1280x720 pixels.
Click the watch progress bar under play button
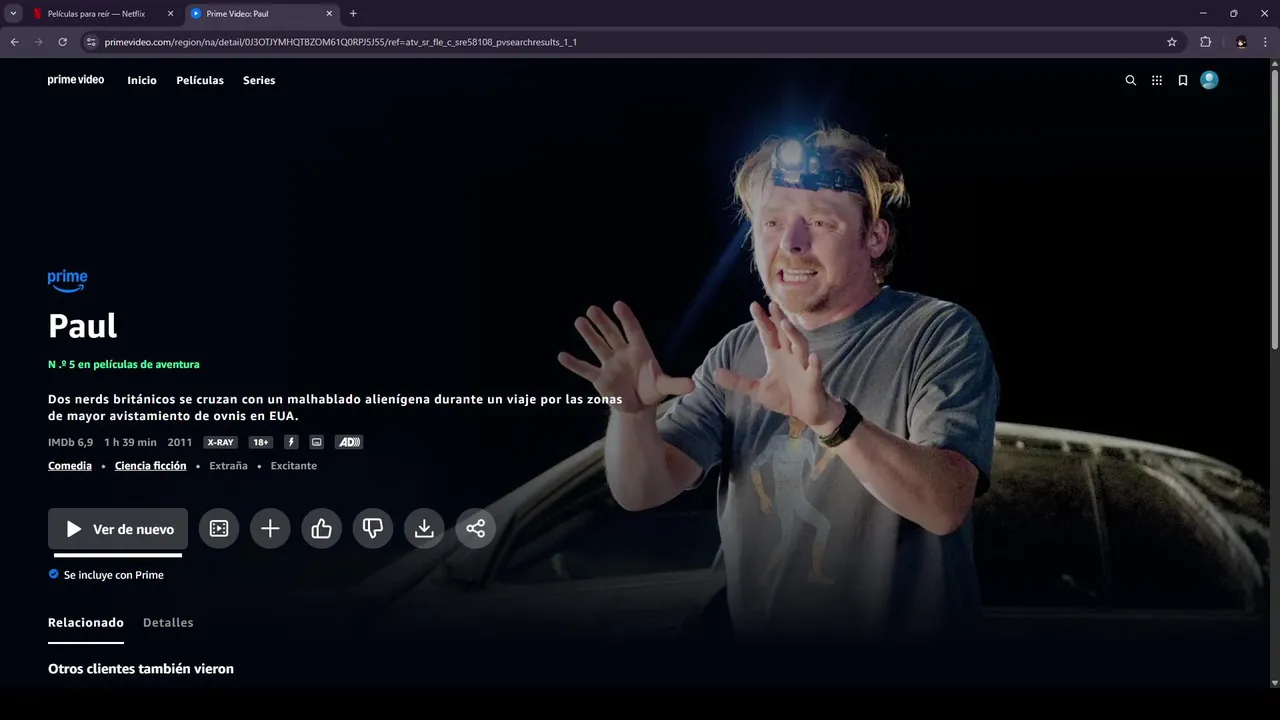tap(118, 555)
